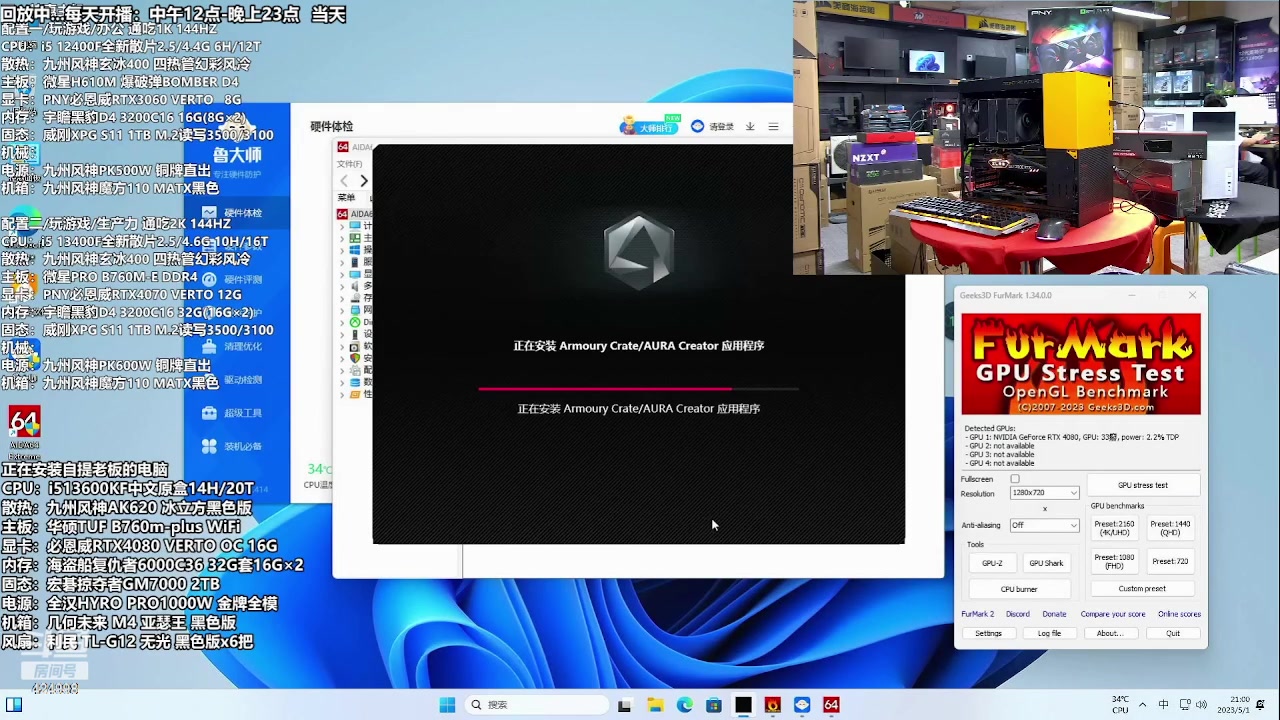Screen dimensions: 1280x720
Task: Expand the AIDA64 tree node with the shield icon
Action: tap(342, 358)
